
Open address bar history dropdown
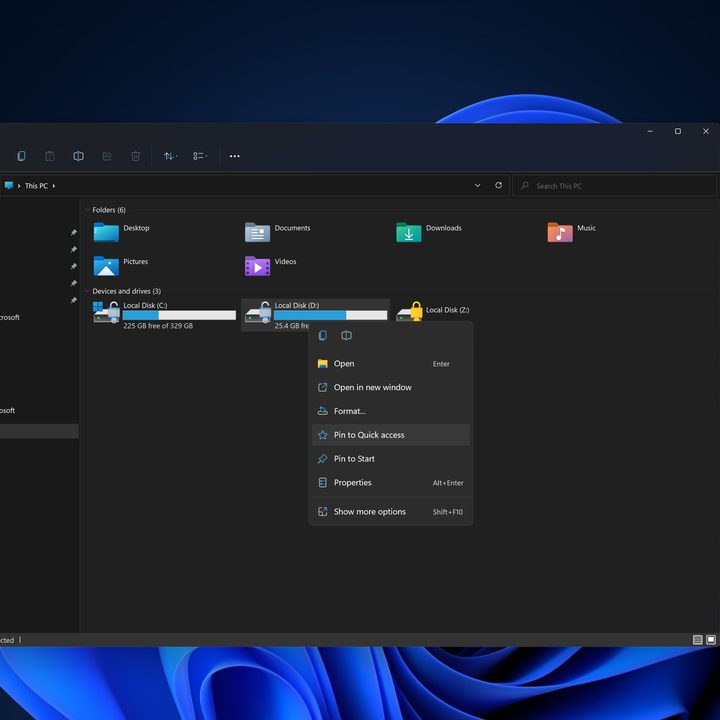pyautogui.click(x=478, y=186)
